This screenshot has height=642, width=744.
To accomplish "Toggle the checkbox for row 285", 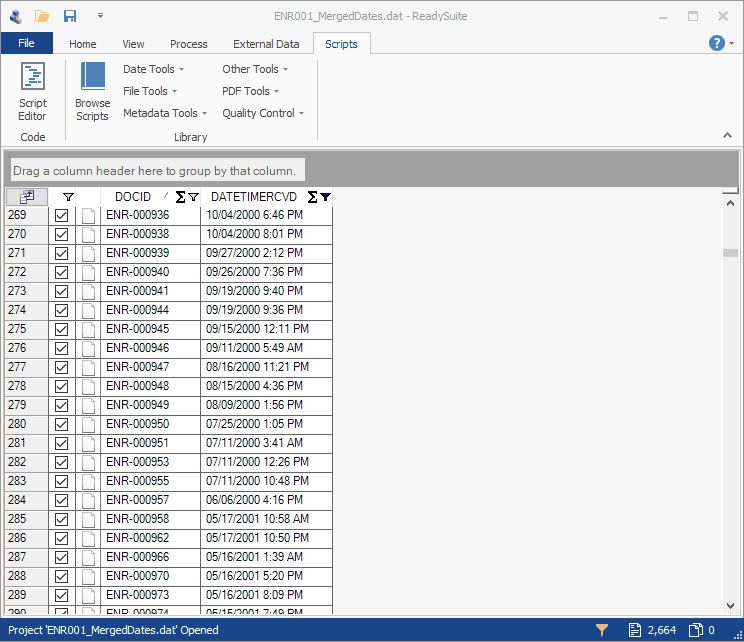I will [x=62, y=519].
